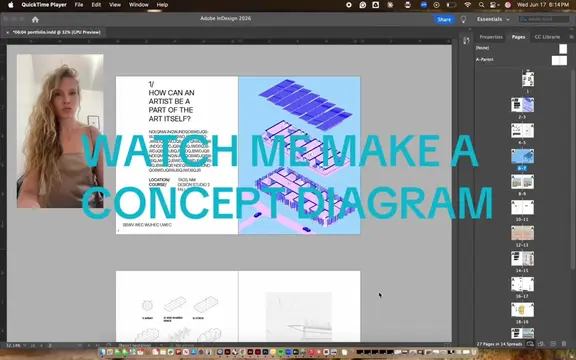Open the zoom level dropdown 32.14%
The image size is (576, 360).
point(25,345)
